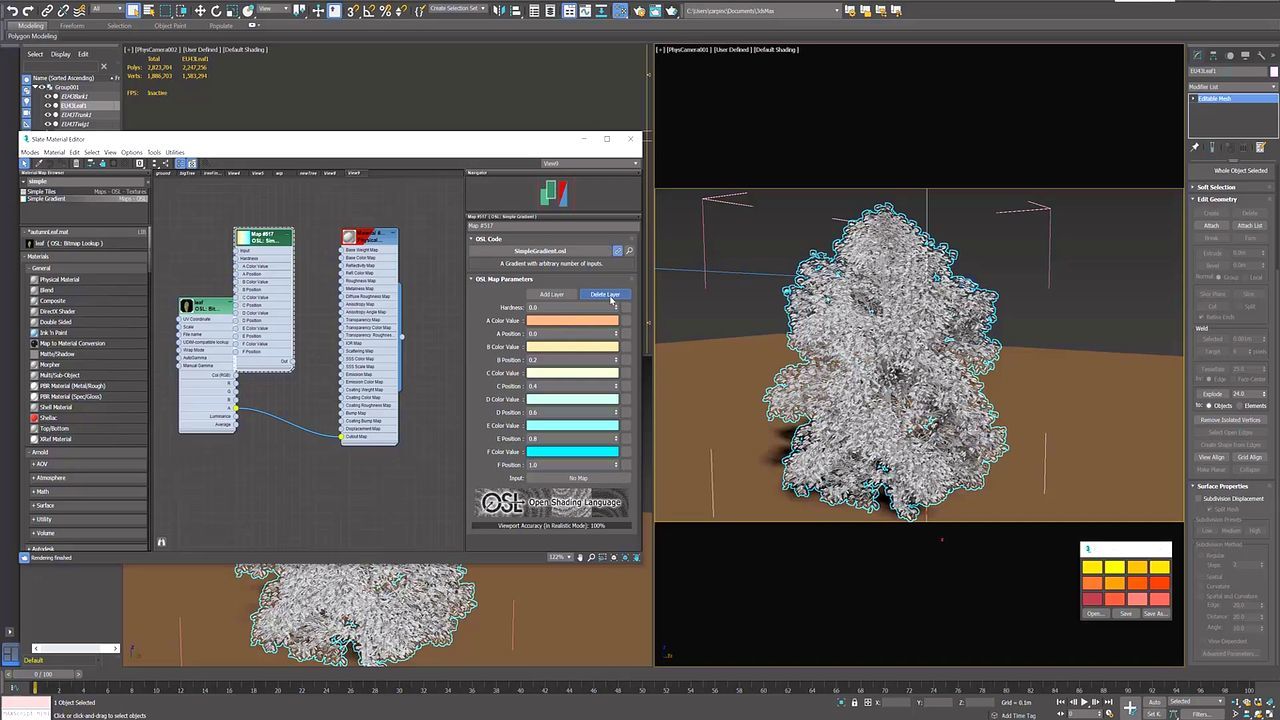Click magnifier icon beside SimpleGradient.osl

629,251
